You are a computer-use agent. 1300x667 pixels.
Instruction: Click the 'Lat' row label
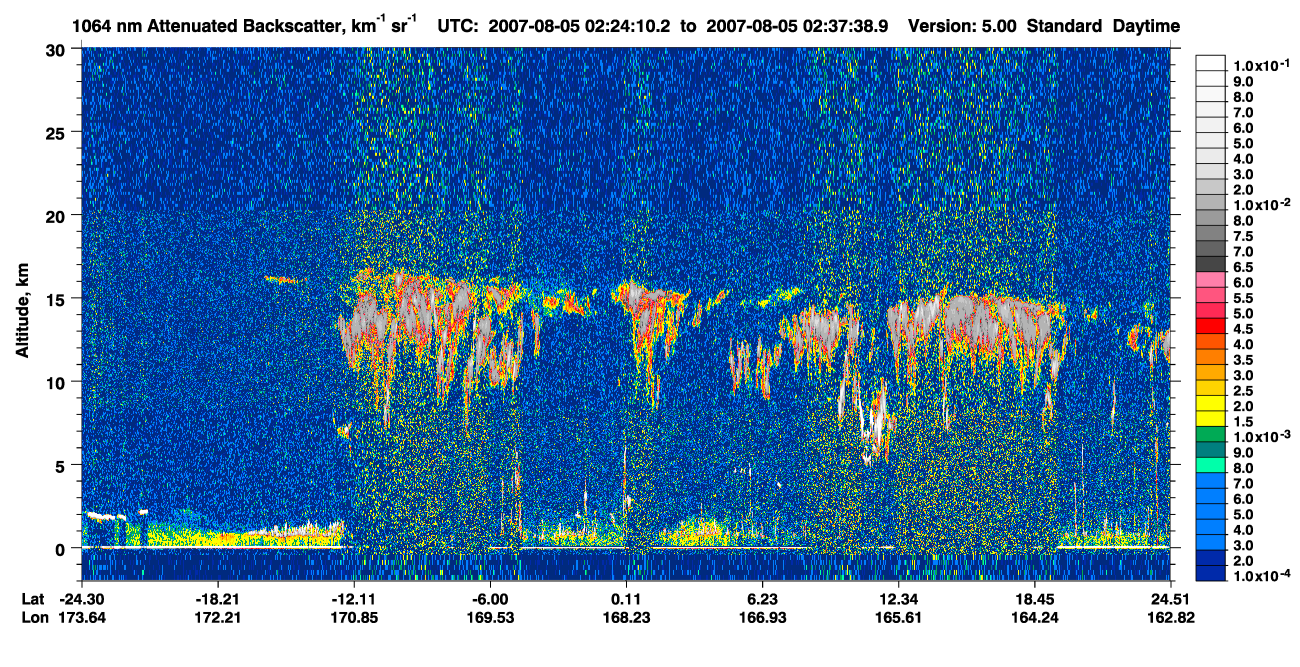coord(32,599)
